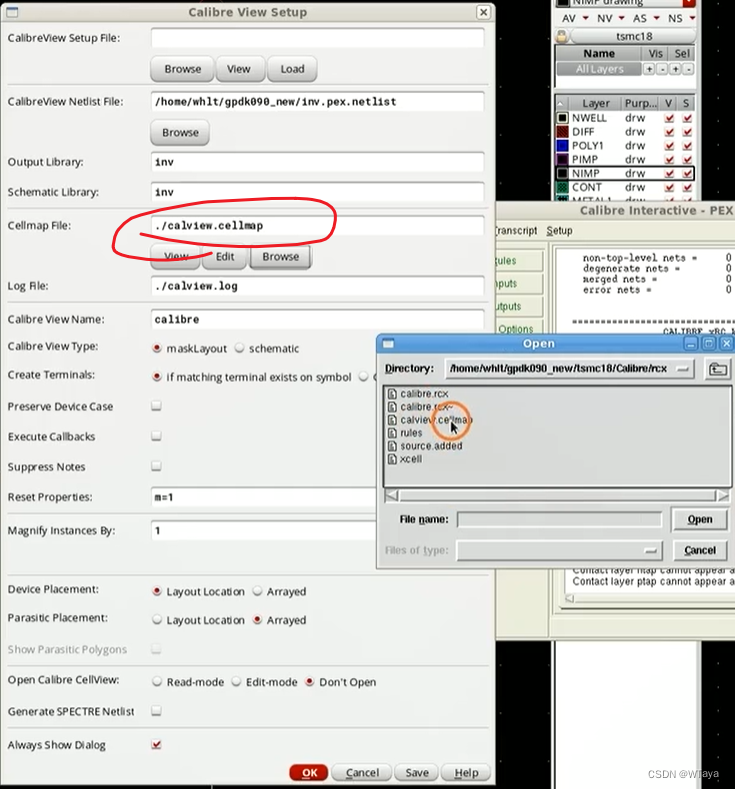Enable Execute Callbacks checkbox
Image resolution: width=735 pixels, height=789 pixels.
[x=156, y=436]
